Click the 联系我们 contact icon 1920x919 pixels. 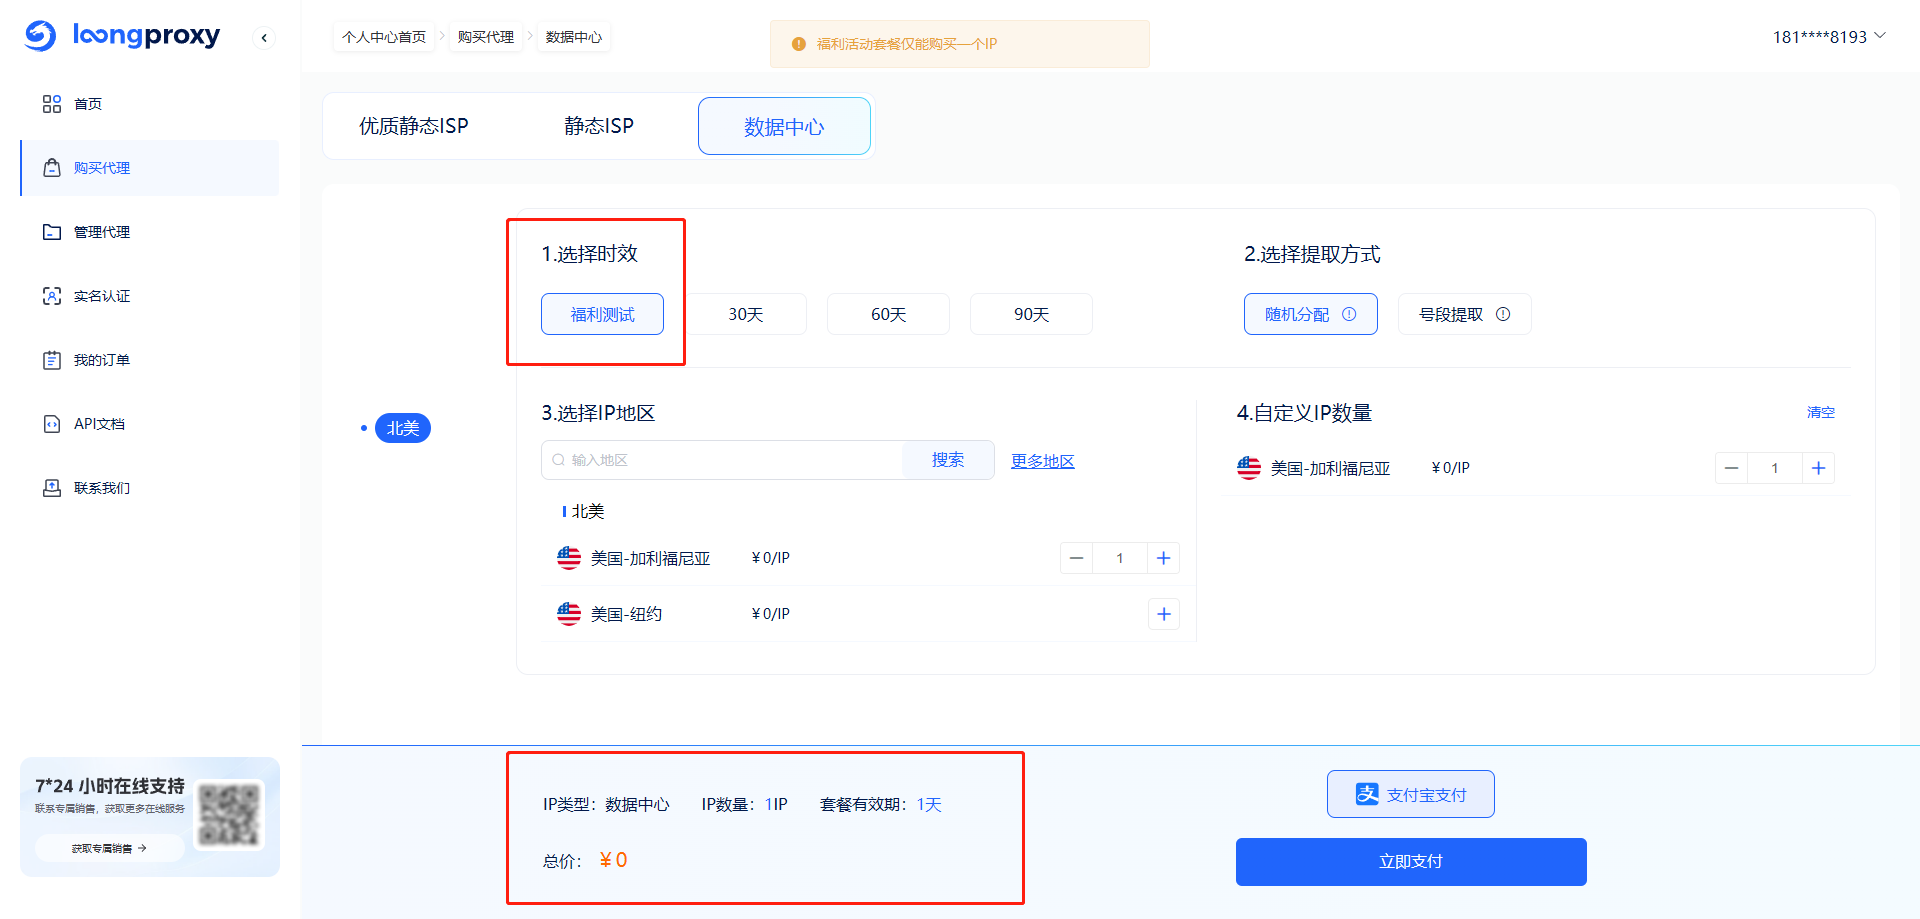pos(52,487)
